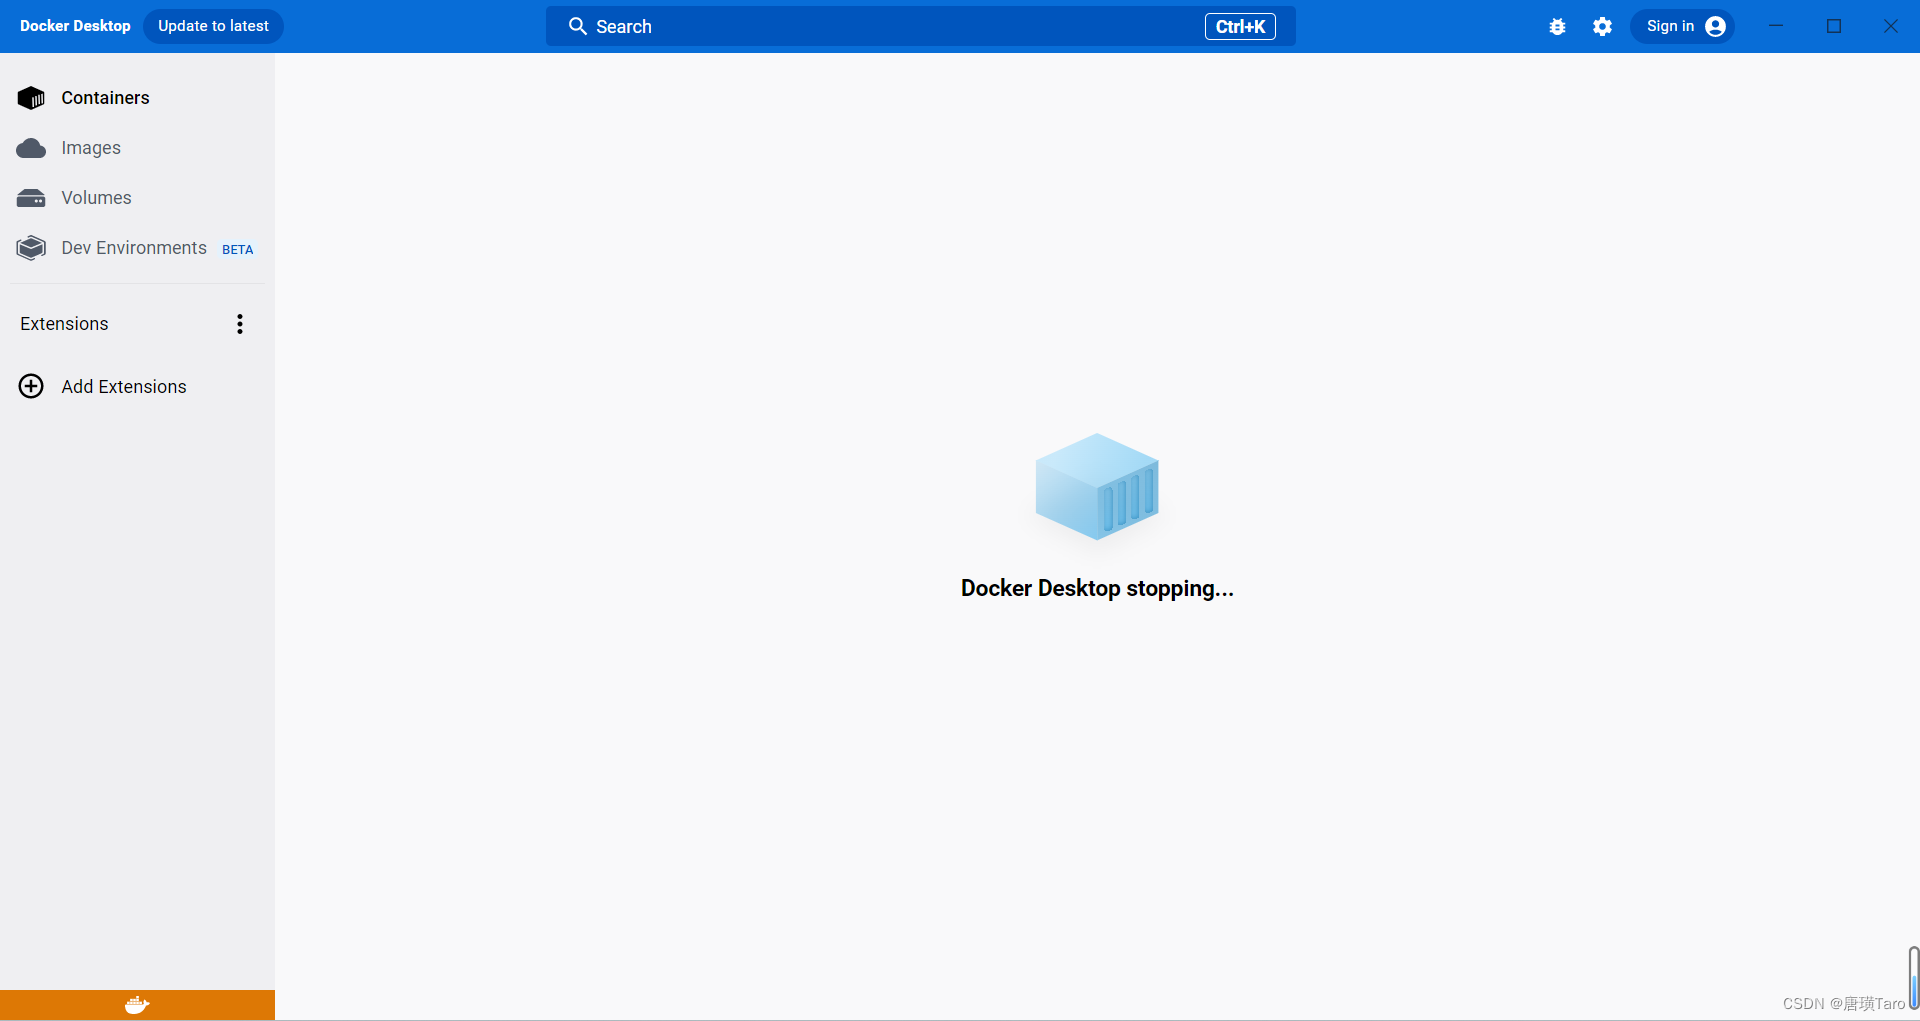The width and height of the screenshot is (1920, 1021).
Task: Click the Docker whale status icon
Action: tap(137, 1005)
